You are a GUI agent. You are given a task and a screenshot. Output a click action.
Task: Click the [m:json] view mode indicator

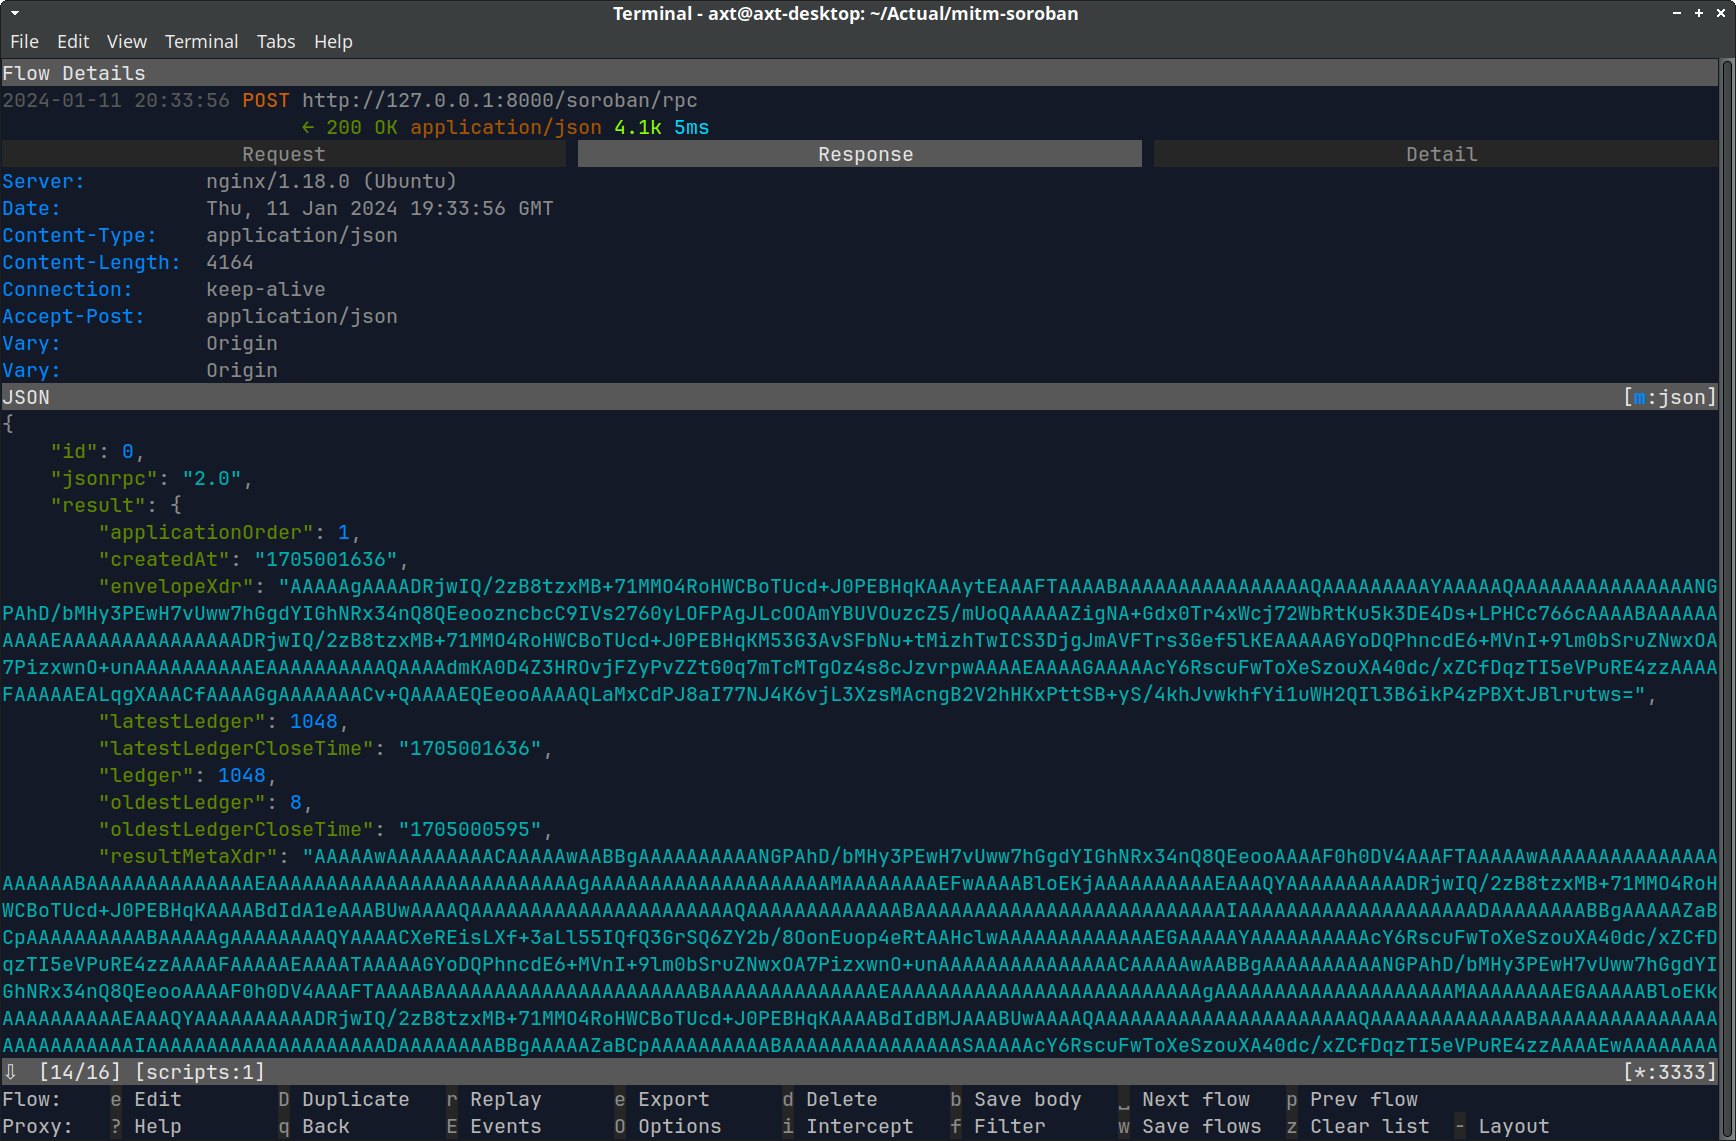pyautogui.click(x=1669, y=397)
